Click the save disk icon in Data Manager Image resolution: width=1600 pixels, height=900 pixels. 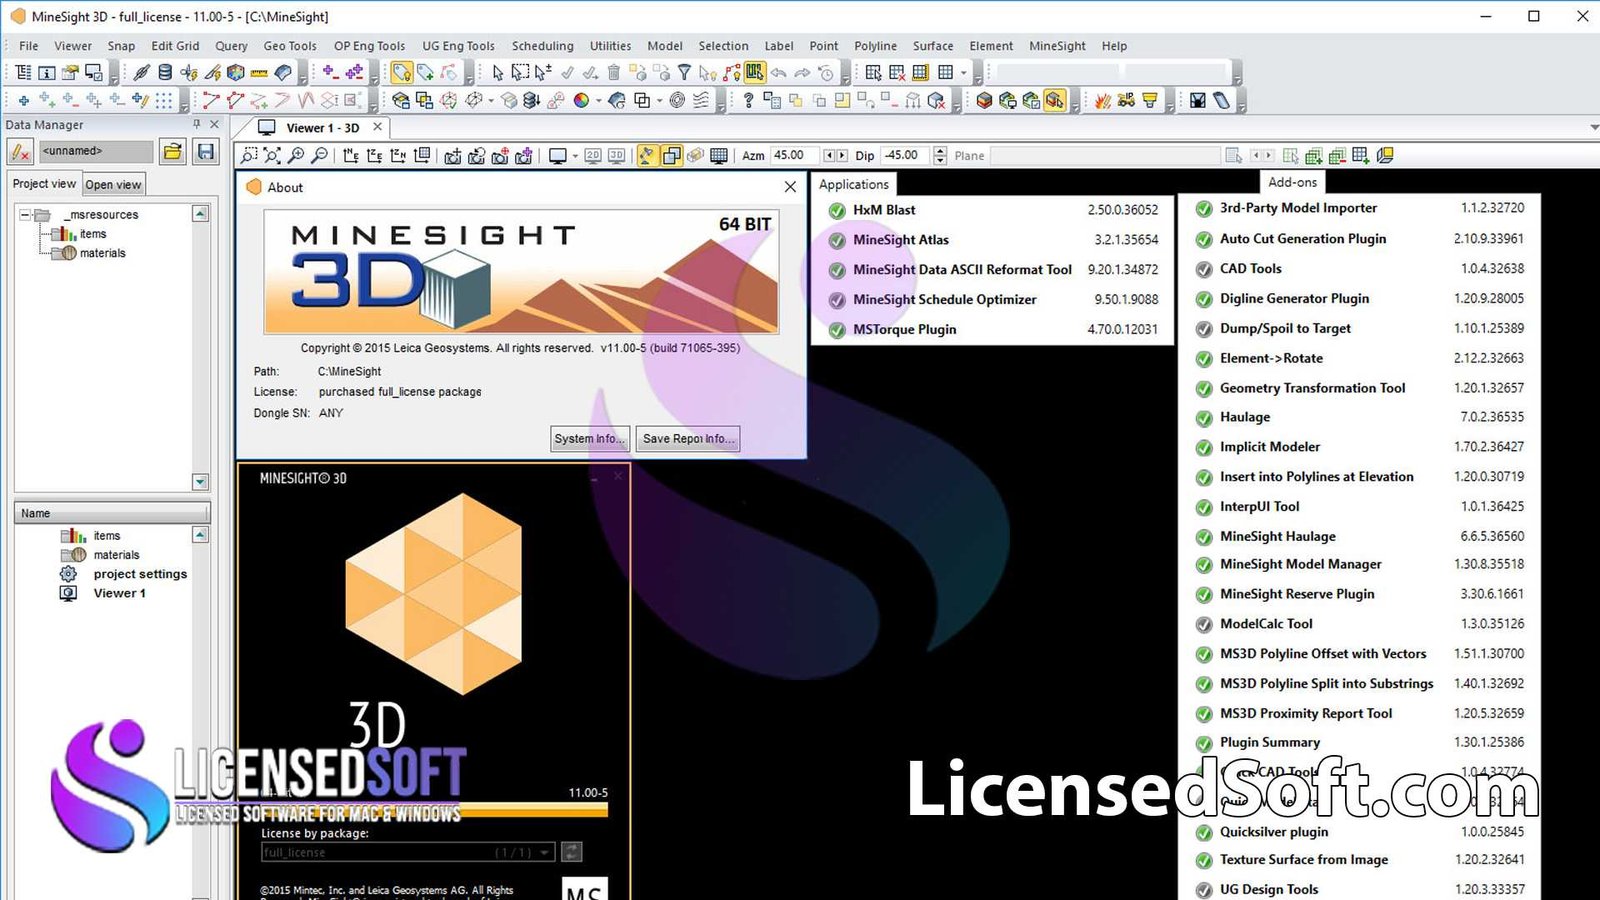(206, 151)
